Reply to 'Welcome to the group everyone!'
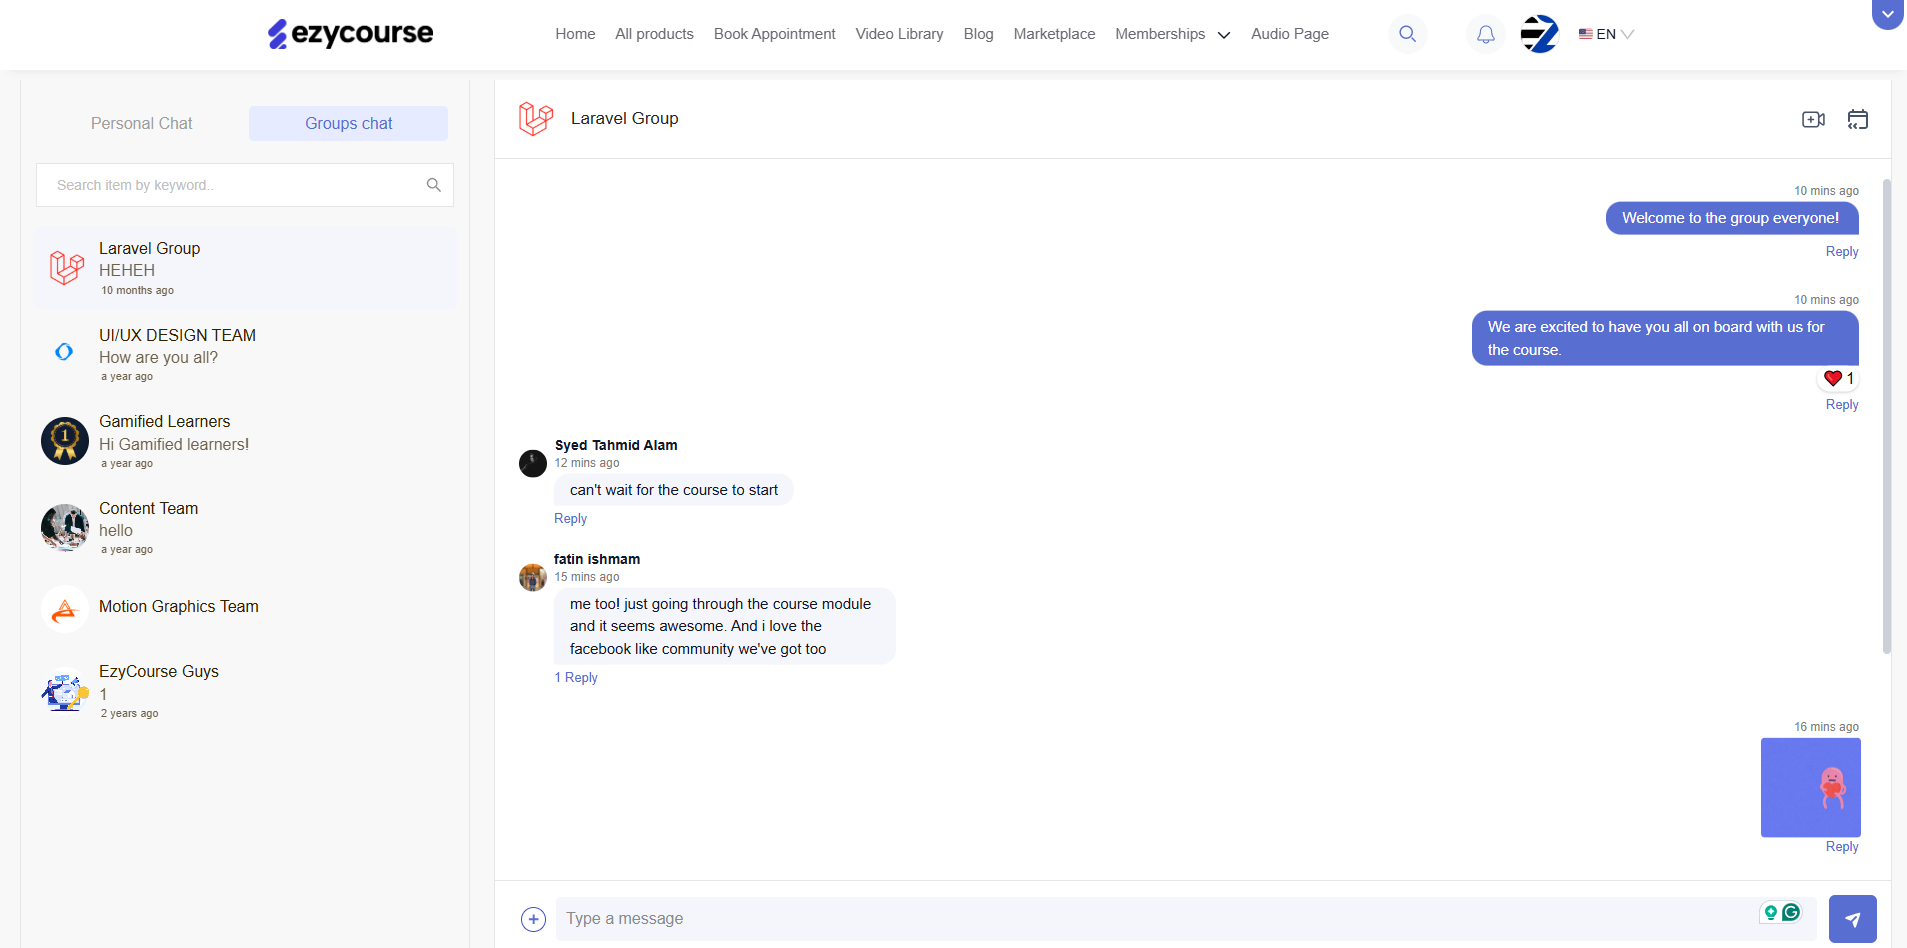This screenshot has width=1907, height=948. [1842, 252]
